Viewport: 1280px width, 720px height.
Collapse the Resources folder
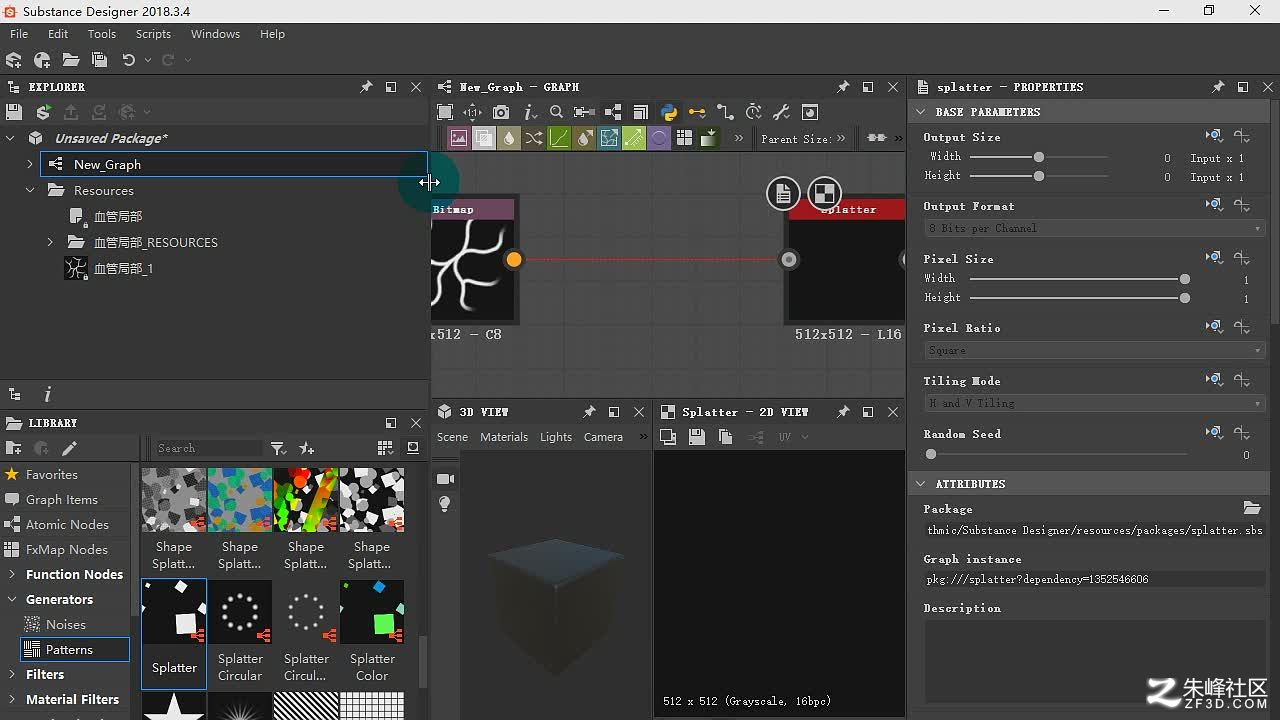(x=30, y=190)
